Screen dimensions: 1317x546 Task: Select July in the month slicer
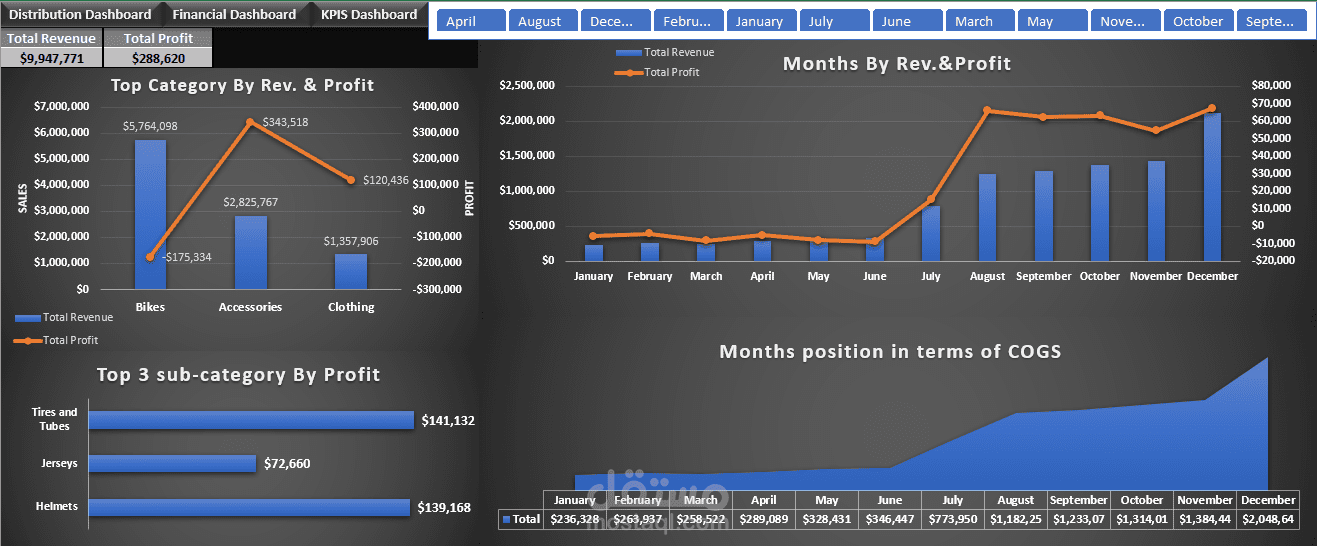[835, 21]
